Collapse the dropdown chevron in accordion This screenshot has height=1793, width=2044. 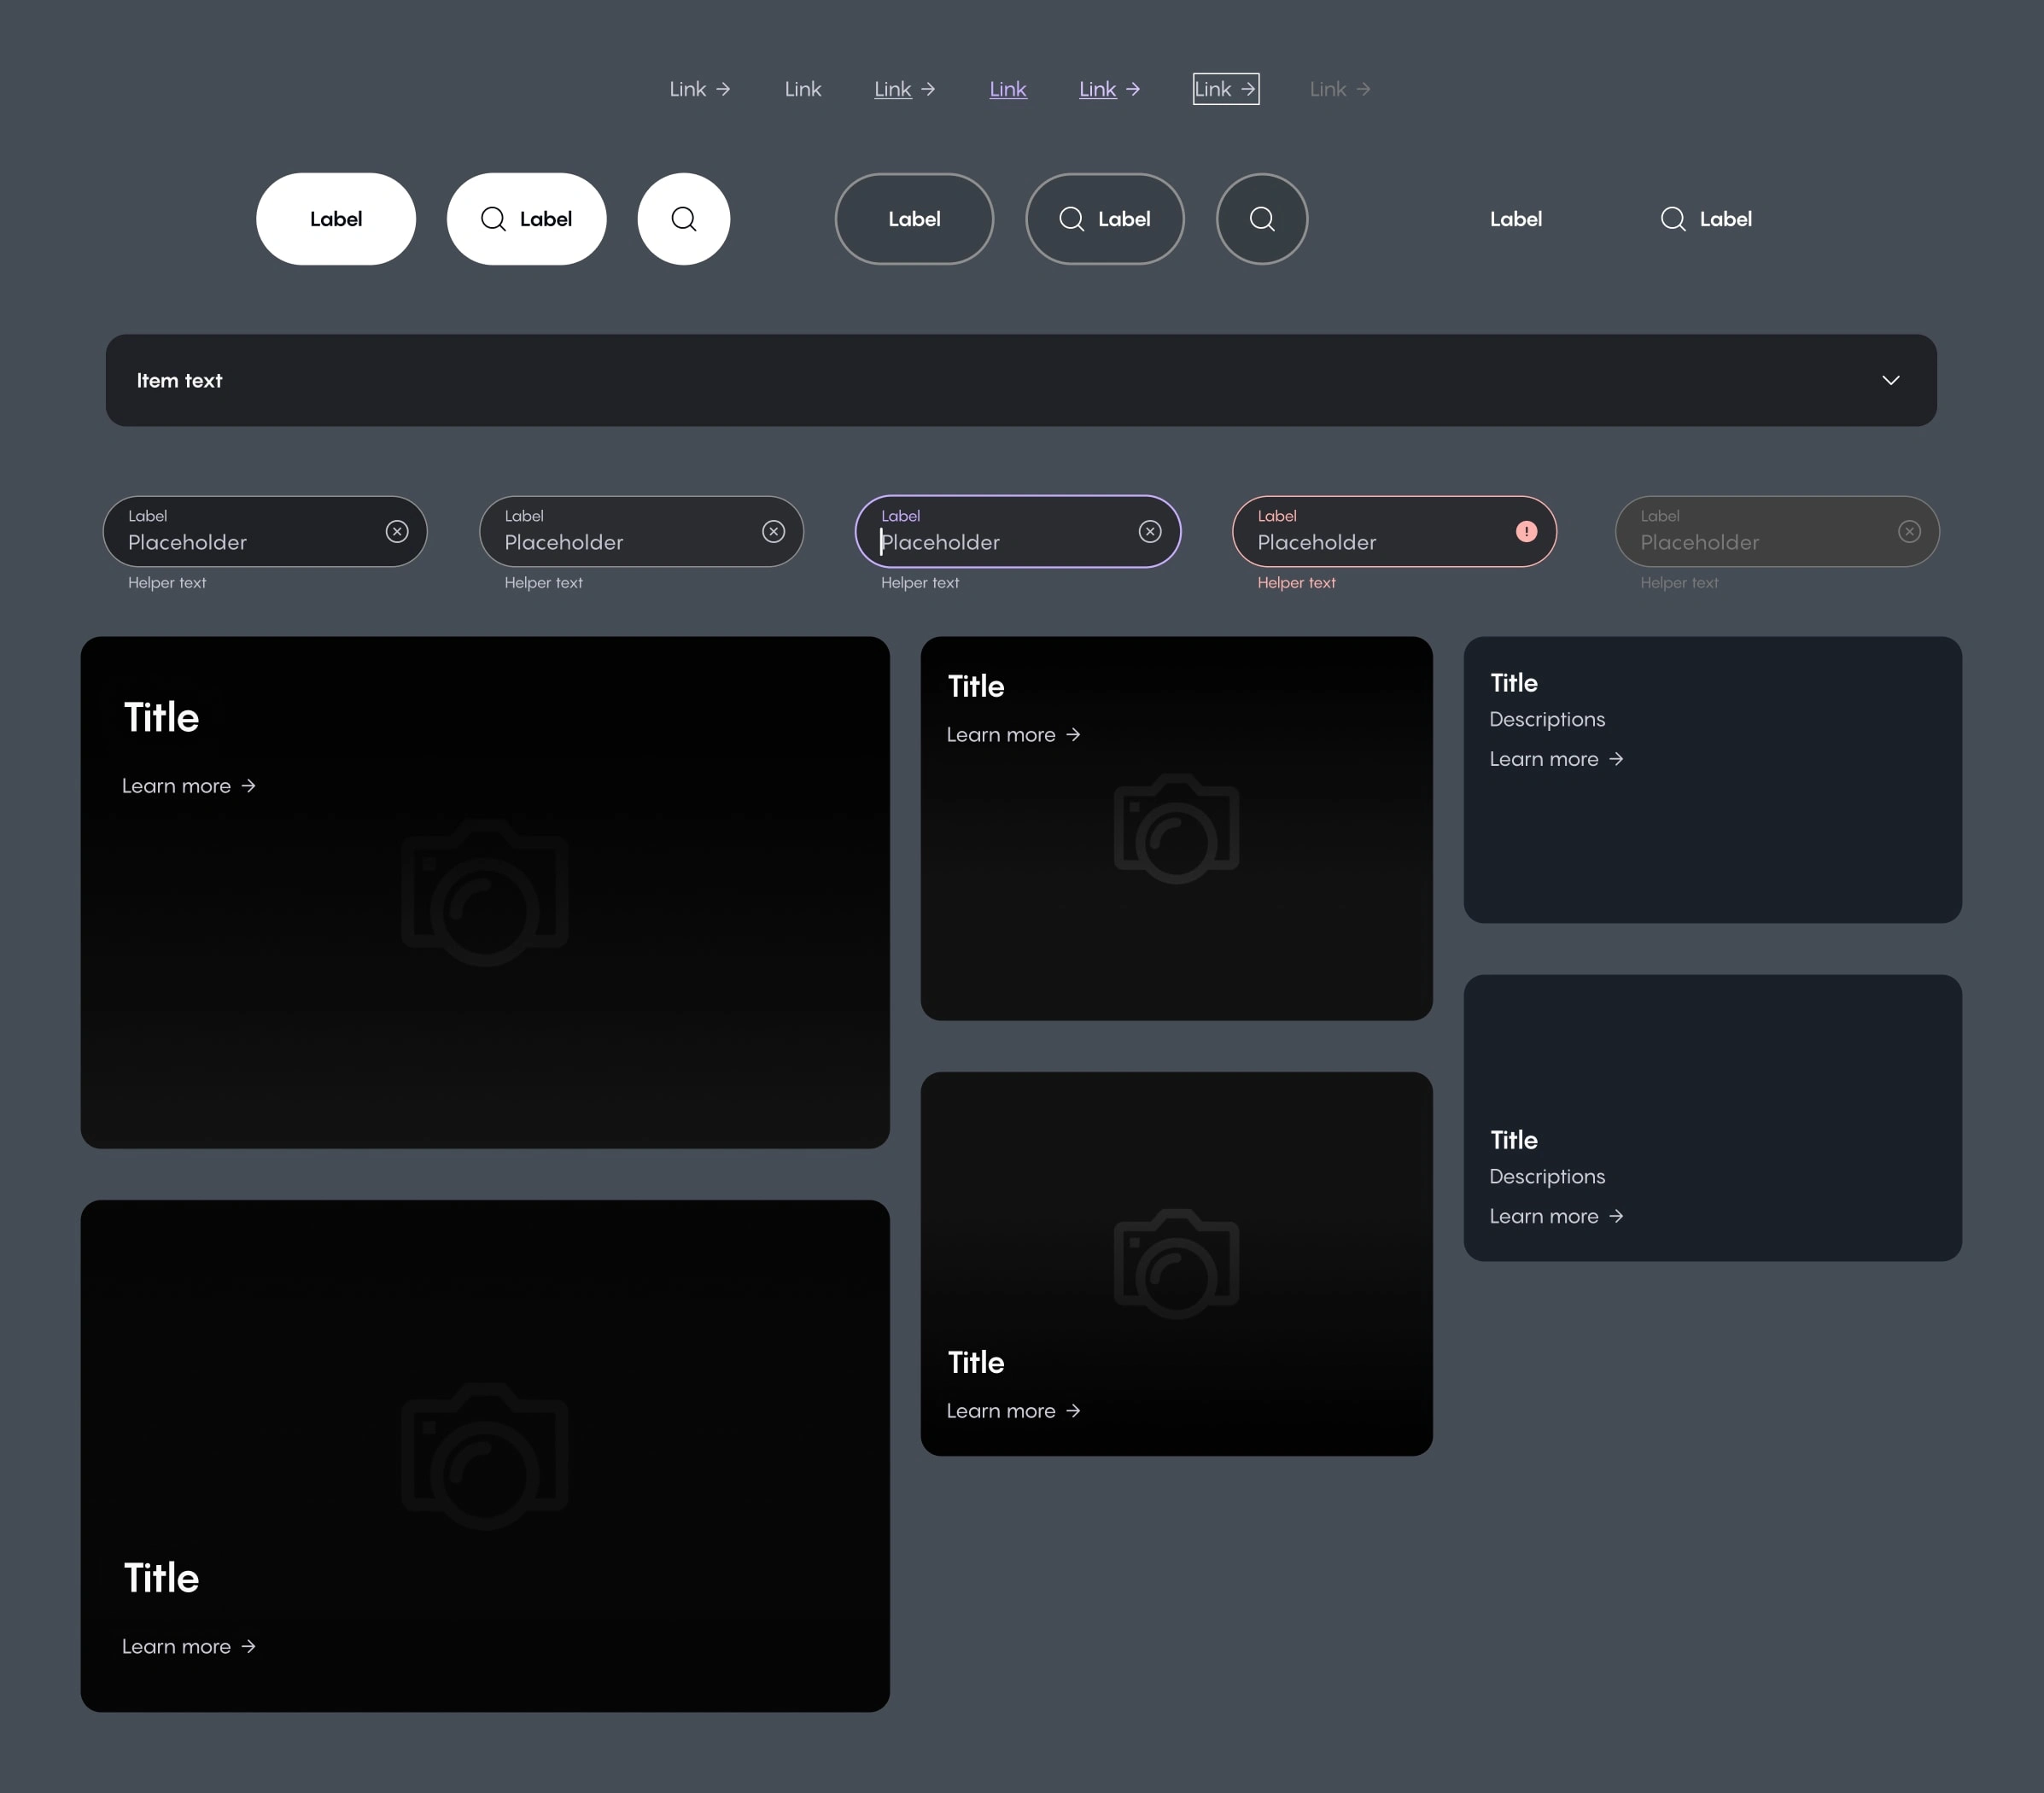(1891, 381)
